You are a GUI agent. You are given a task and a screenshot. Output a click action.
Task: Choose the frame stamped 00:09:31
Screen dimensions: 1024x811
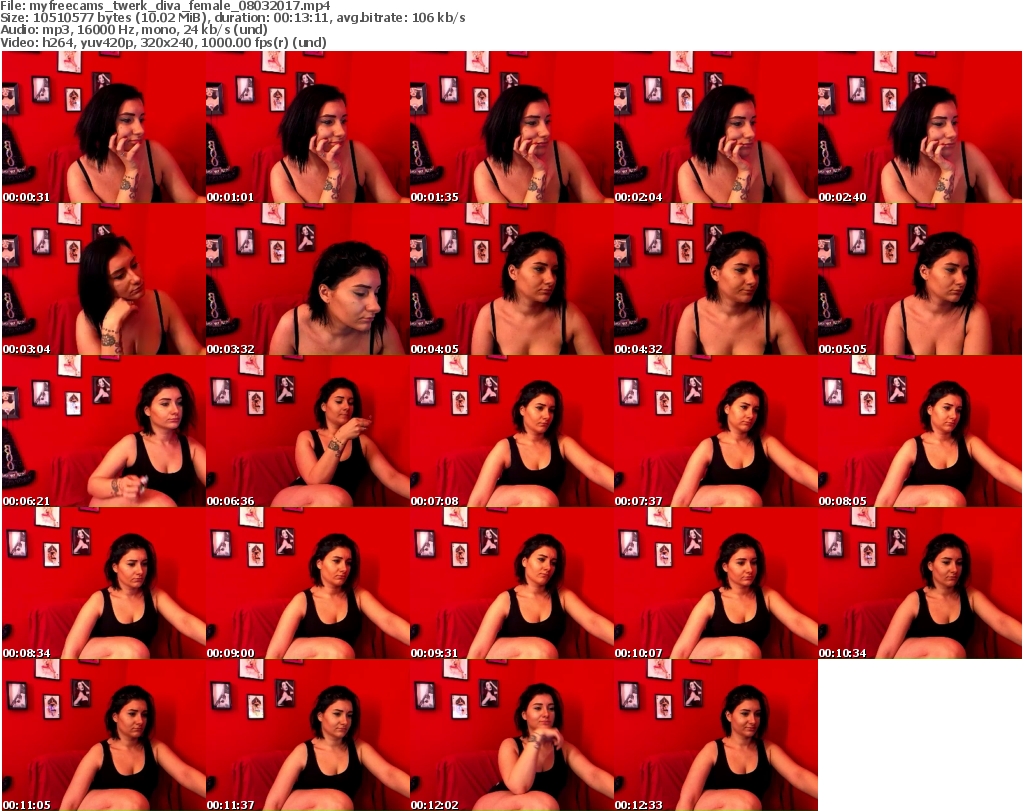[511, 583]
